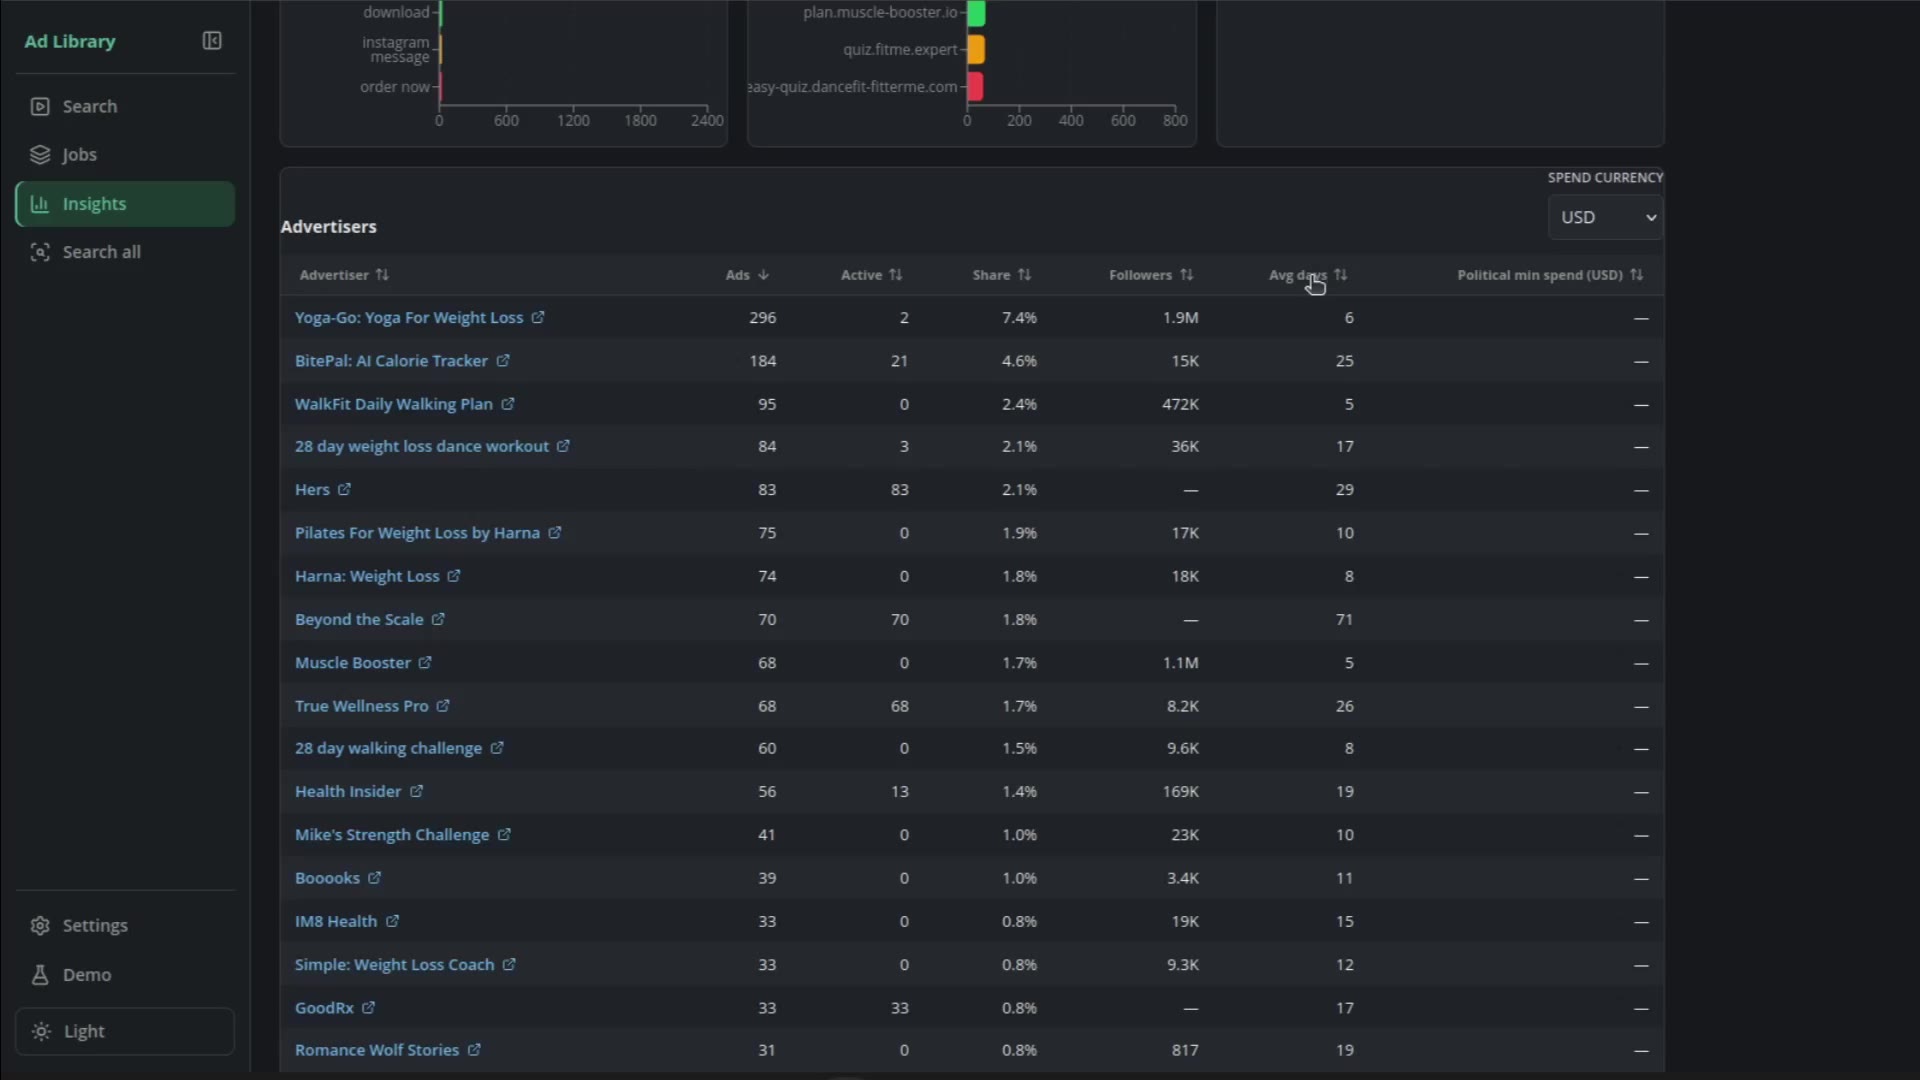Sort table by Advertiser column arrows
Screen dimensions: 1920x1080
coord(382,275)
